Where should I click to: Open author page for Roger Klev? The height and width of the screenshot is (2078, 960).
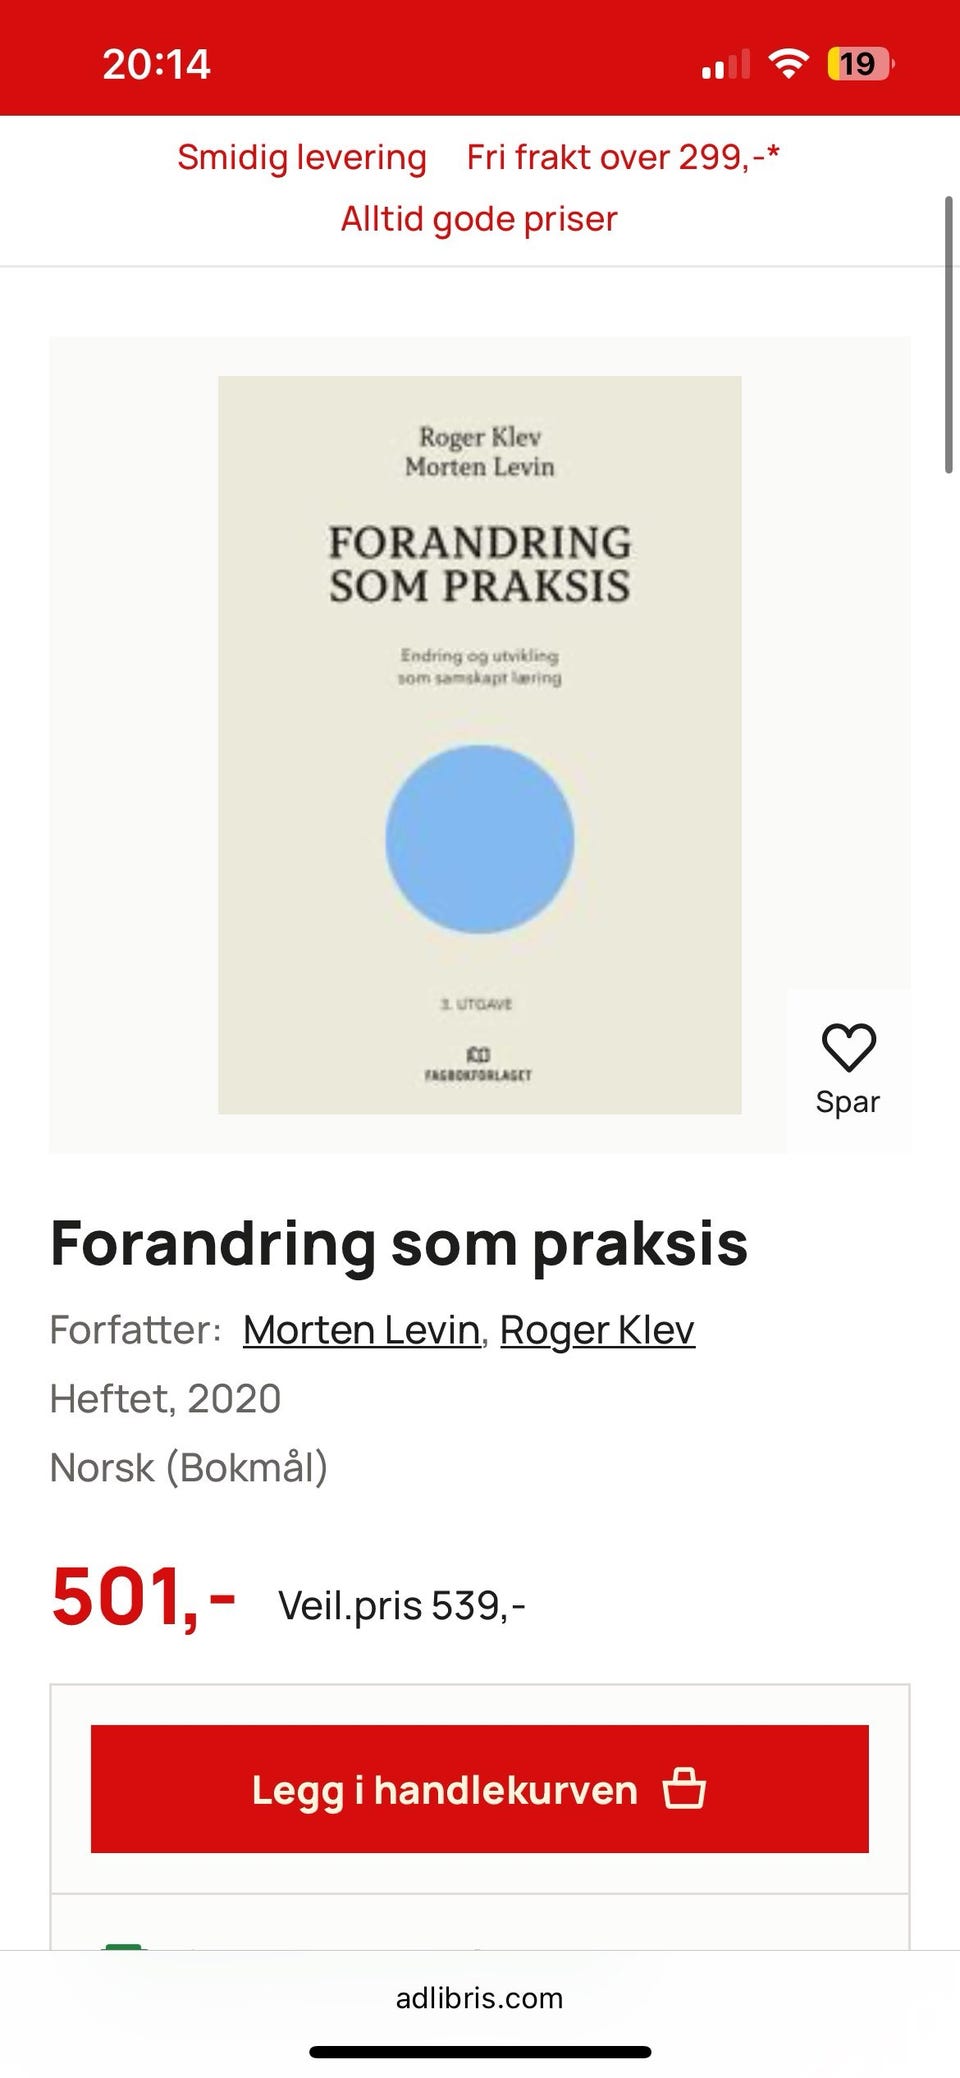(x=597, y=1330)
